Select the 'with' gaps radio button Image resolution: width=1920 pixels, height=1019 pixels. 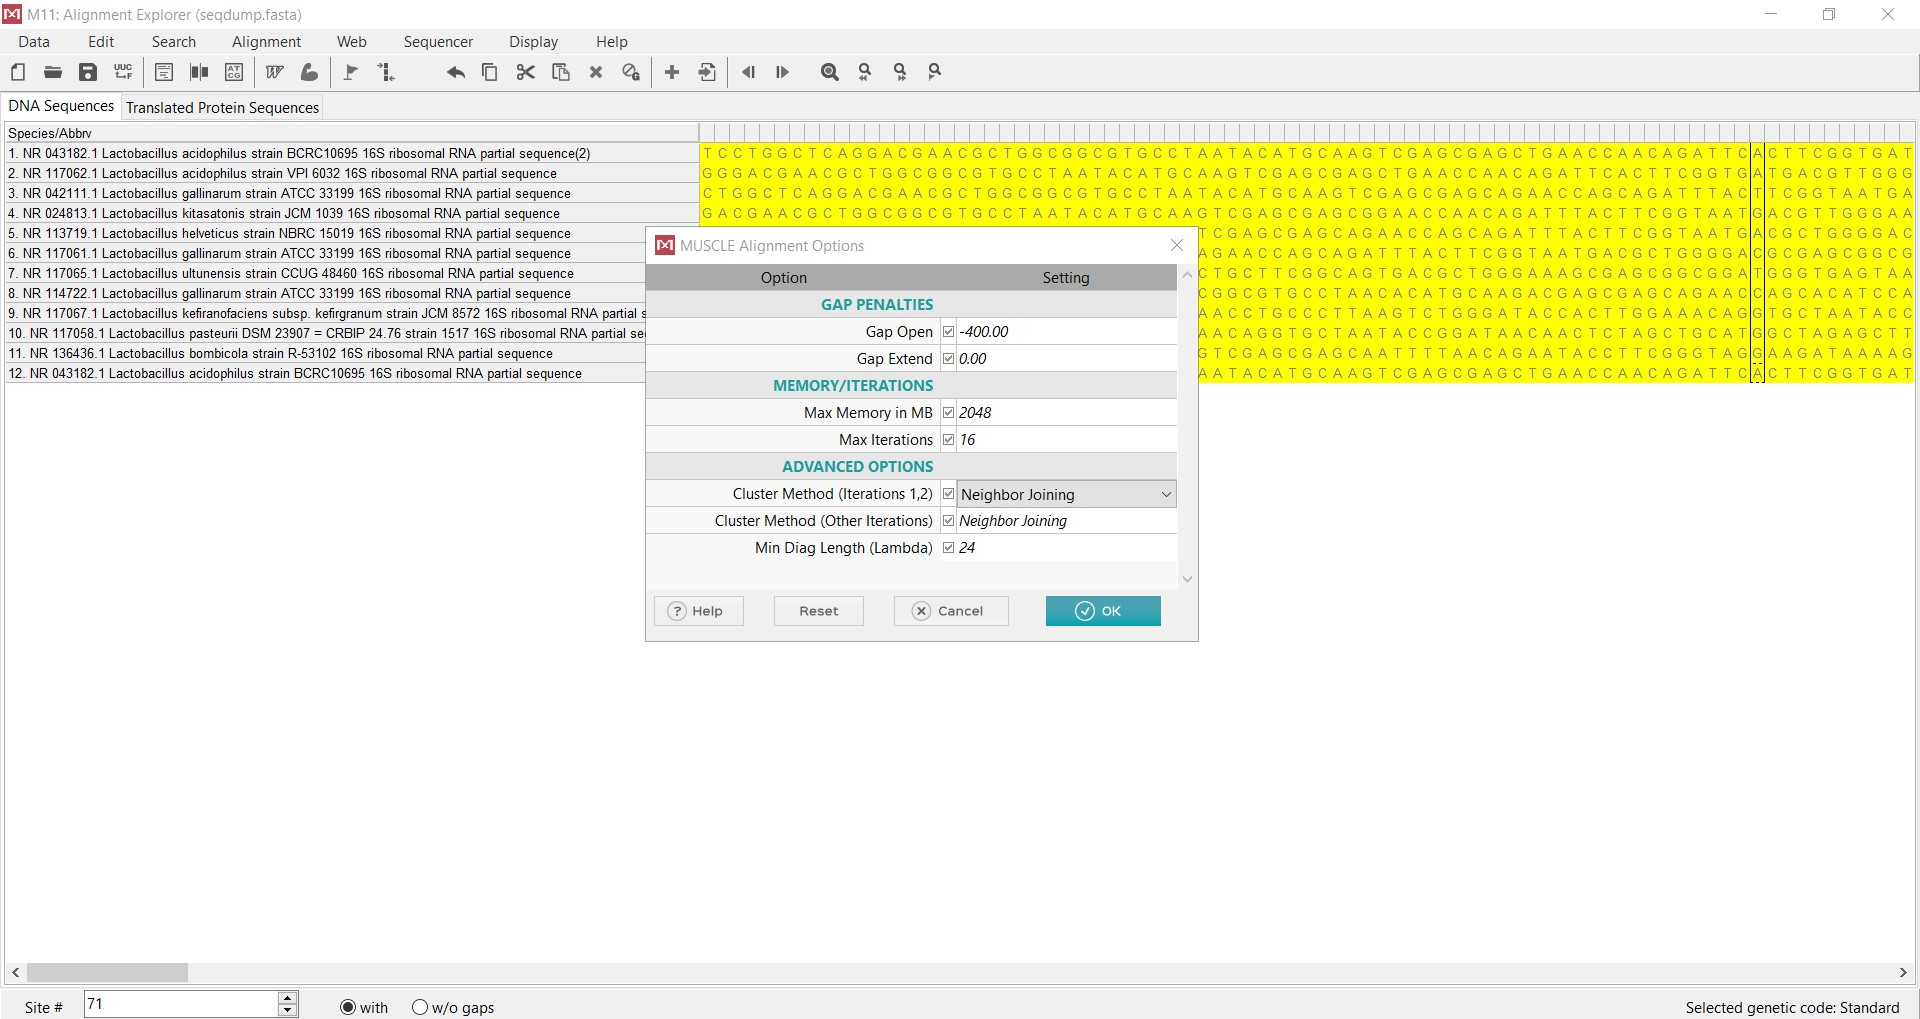click(x=348, y=1007)
